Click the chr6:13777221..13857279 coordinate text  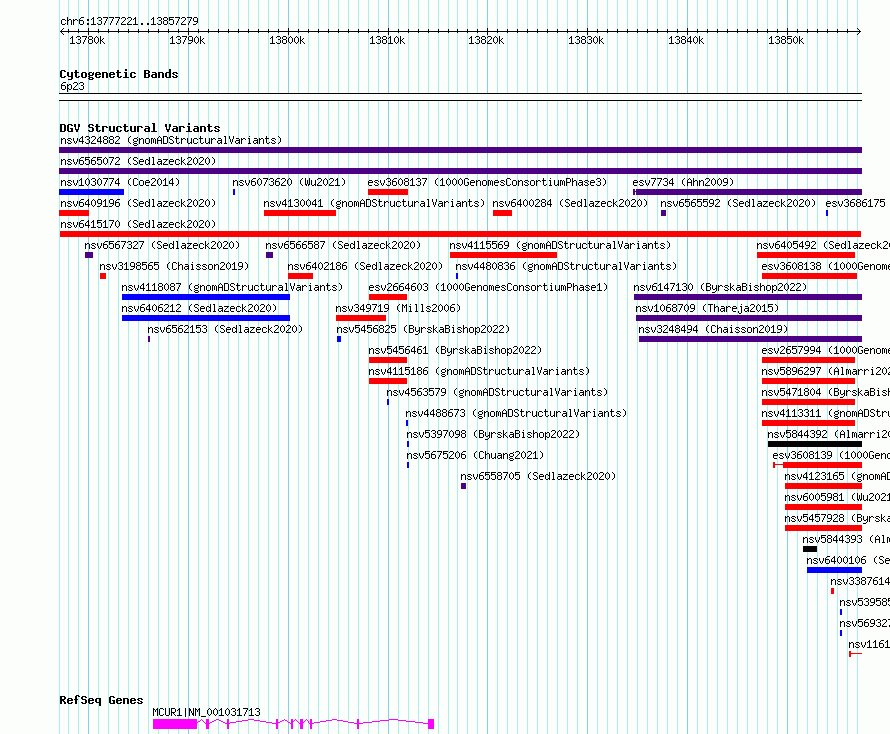(129, 22)
